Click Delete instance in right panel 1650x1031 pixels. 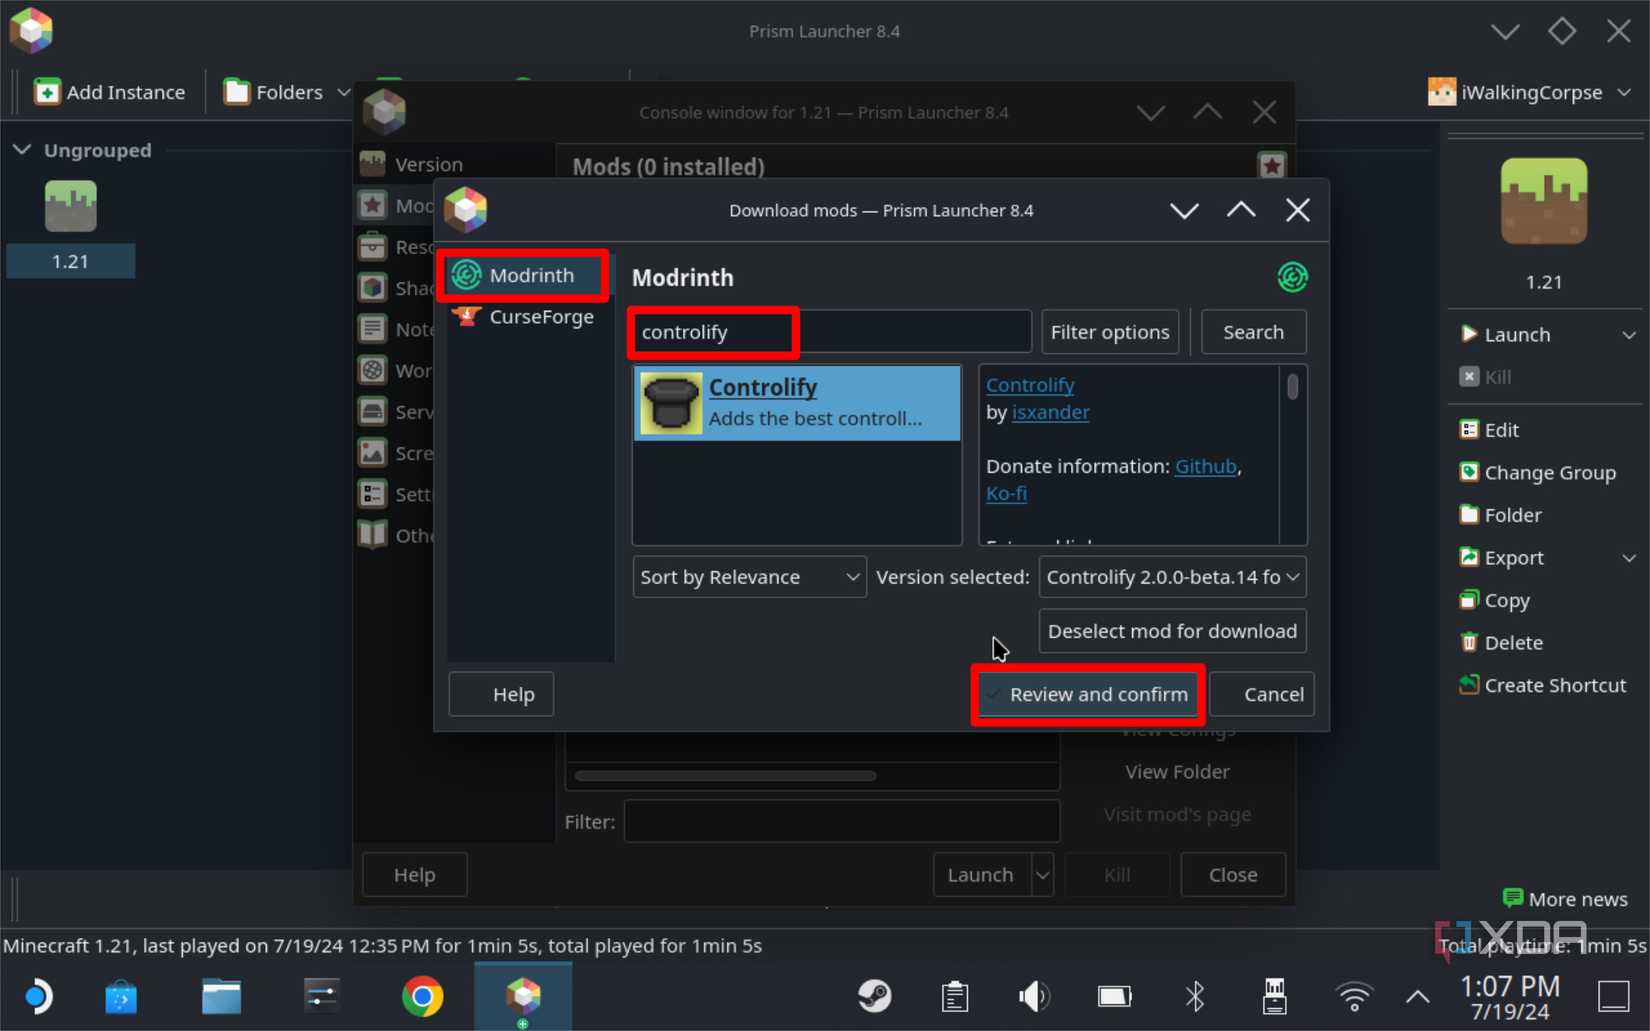(x=1501, y=643)
